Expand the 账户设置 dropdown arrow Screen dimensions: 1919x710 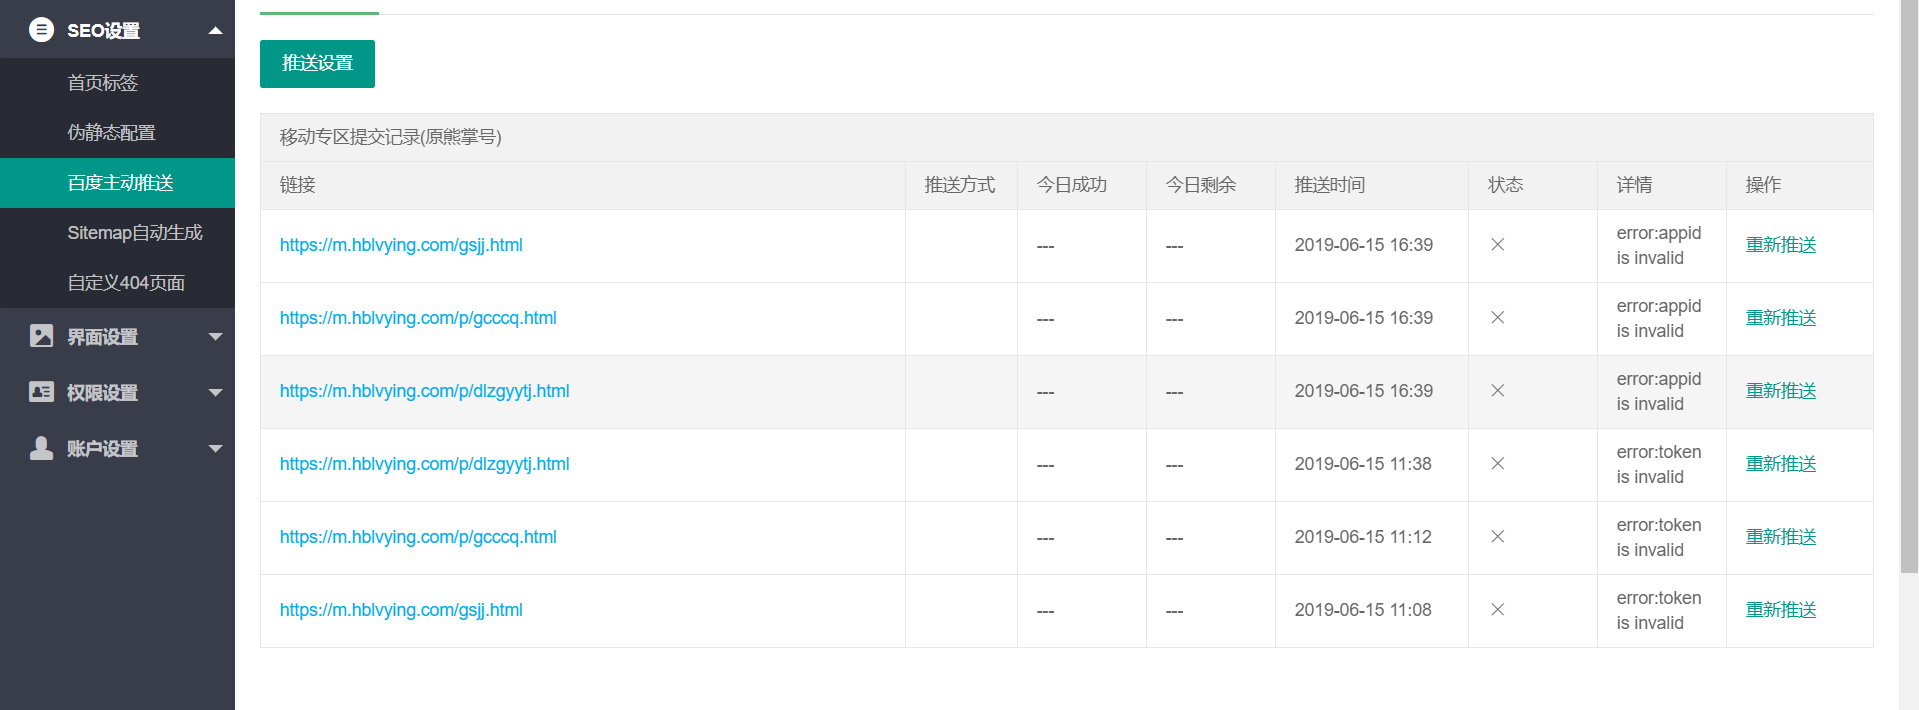pyautogui.click(x=215, y=449)
